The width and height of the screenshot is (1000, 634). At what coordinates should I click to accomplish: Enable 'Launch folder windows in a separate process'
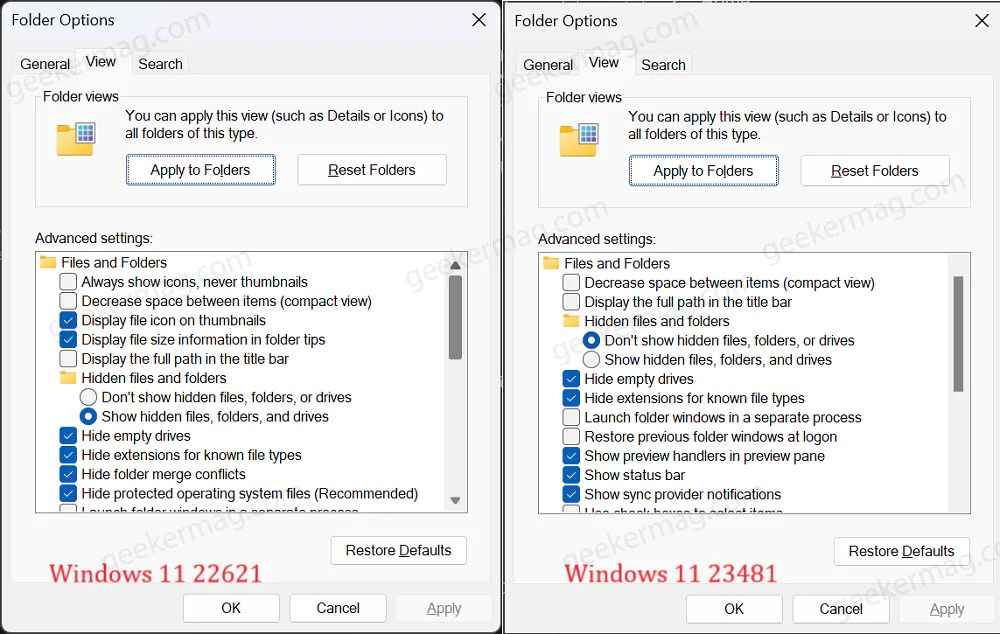pos(571,417)
